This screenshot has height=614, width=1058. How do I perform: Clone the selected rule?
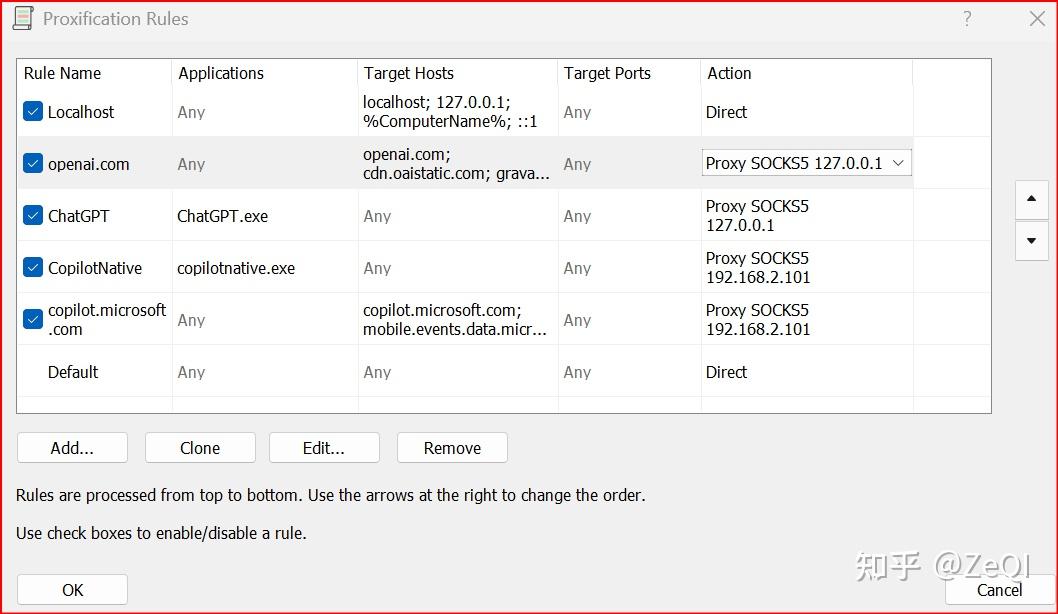coord(200,448)
